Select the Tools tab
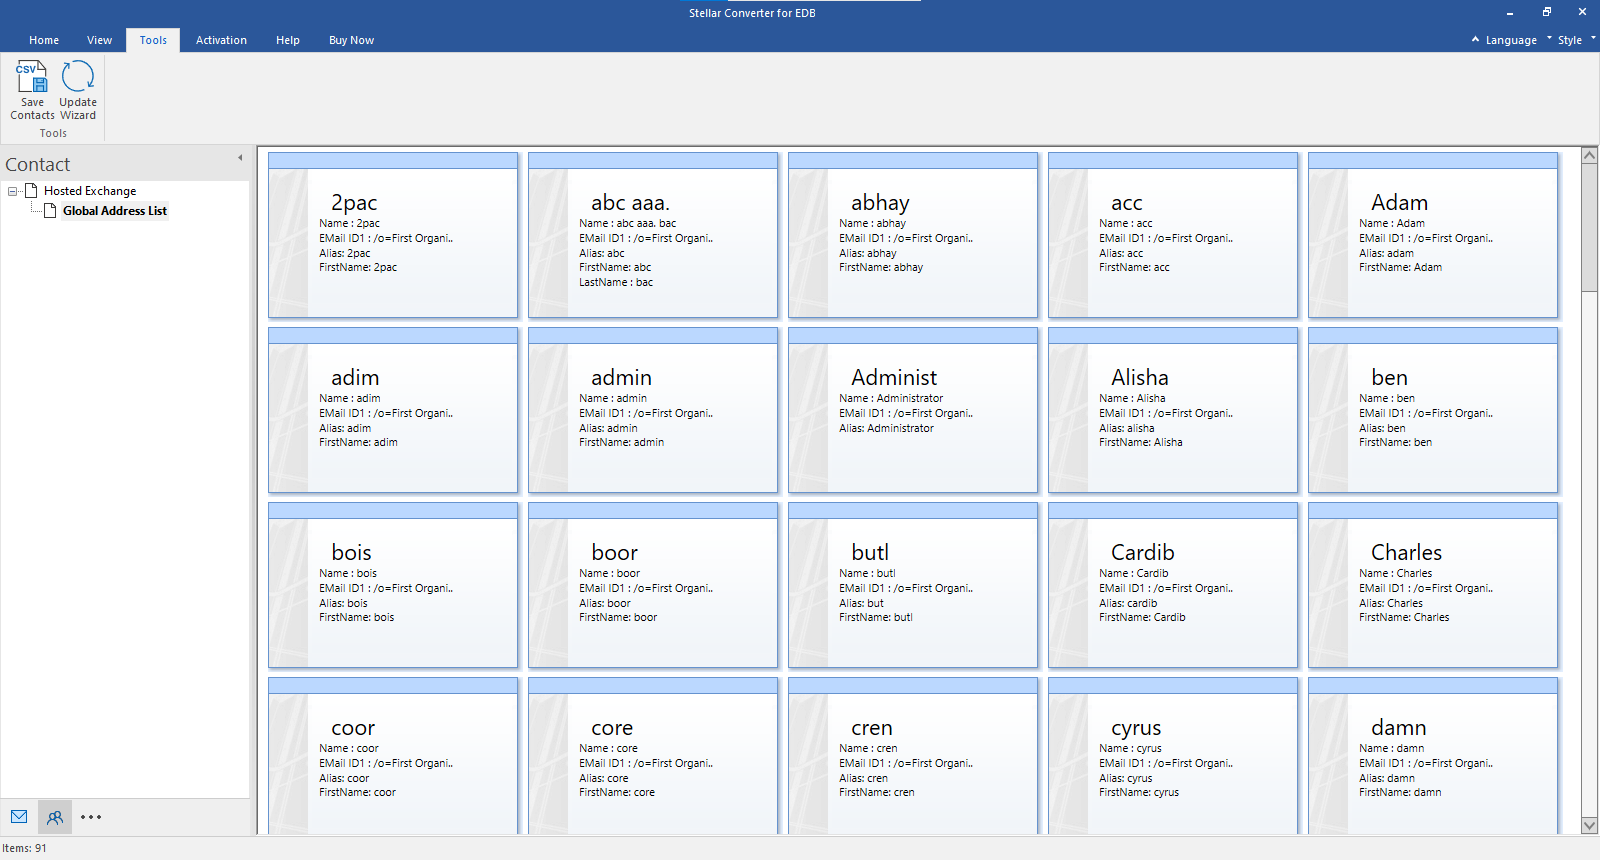The image size is (1600, 860). click(153, 40)
